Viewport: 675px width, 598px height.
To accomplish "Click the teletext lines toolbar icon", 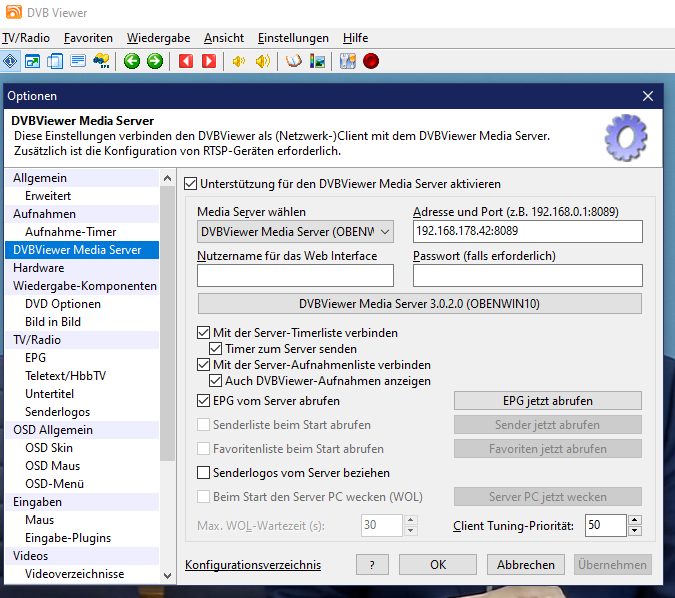I will [78, 61].
